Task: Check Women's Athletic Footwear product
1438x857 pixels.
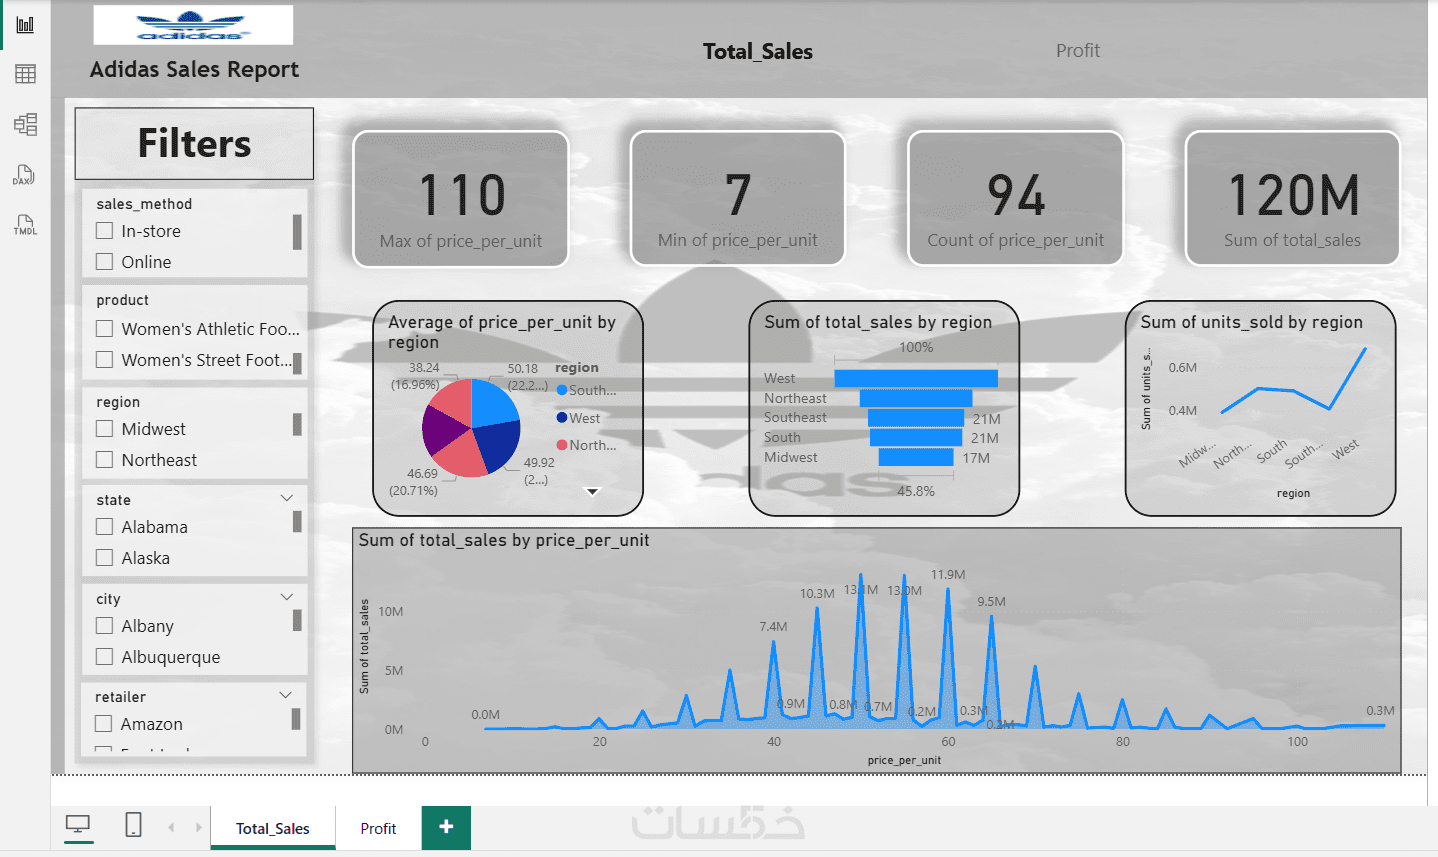Action: [104, 329]
